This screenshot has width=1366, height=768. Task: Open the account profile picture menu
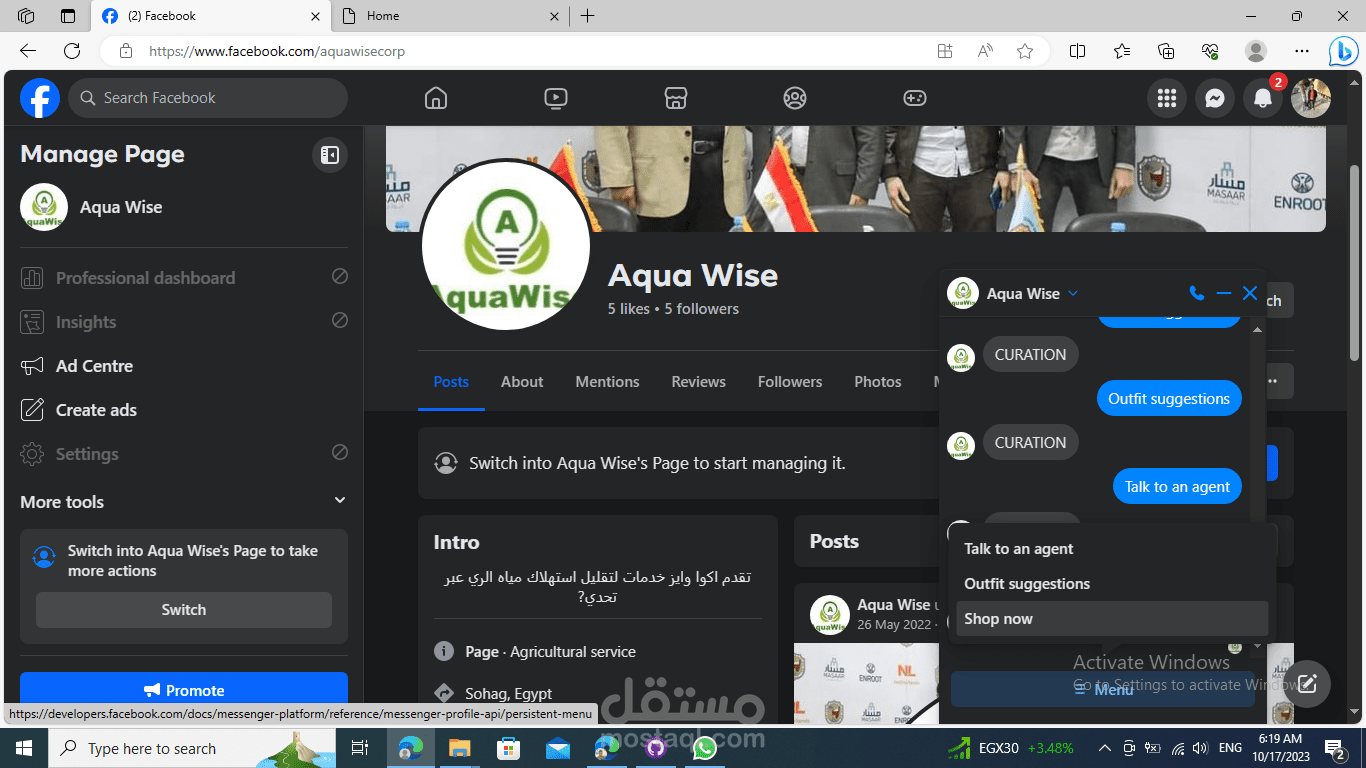point(1311,98)
